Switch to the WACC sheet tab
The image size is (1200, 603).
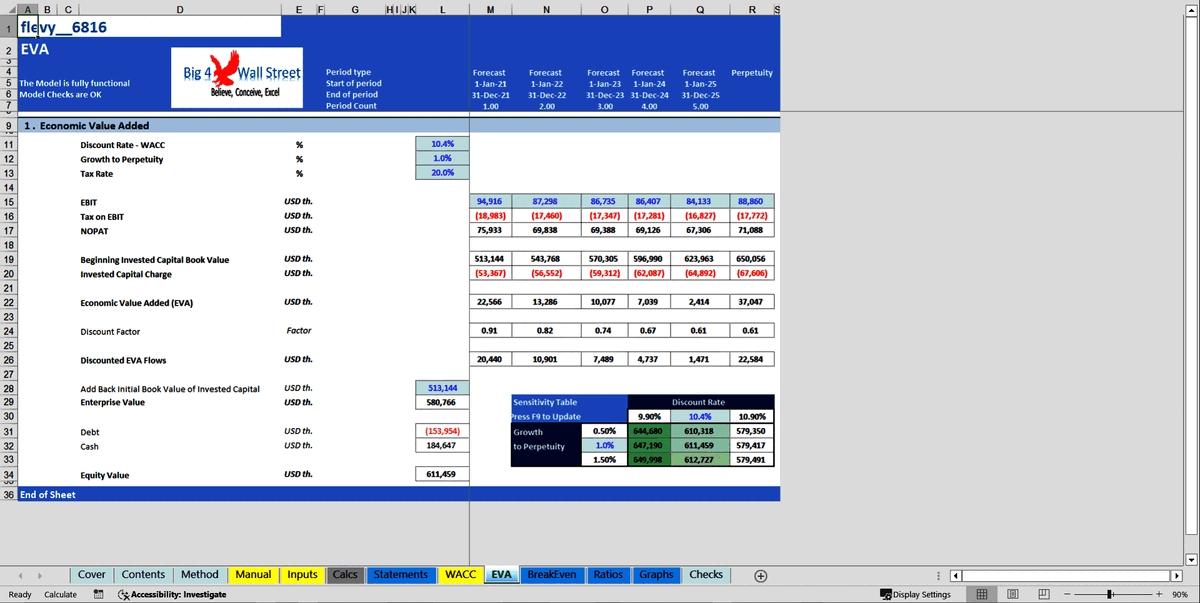point(459,575)
